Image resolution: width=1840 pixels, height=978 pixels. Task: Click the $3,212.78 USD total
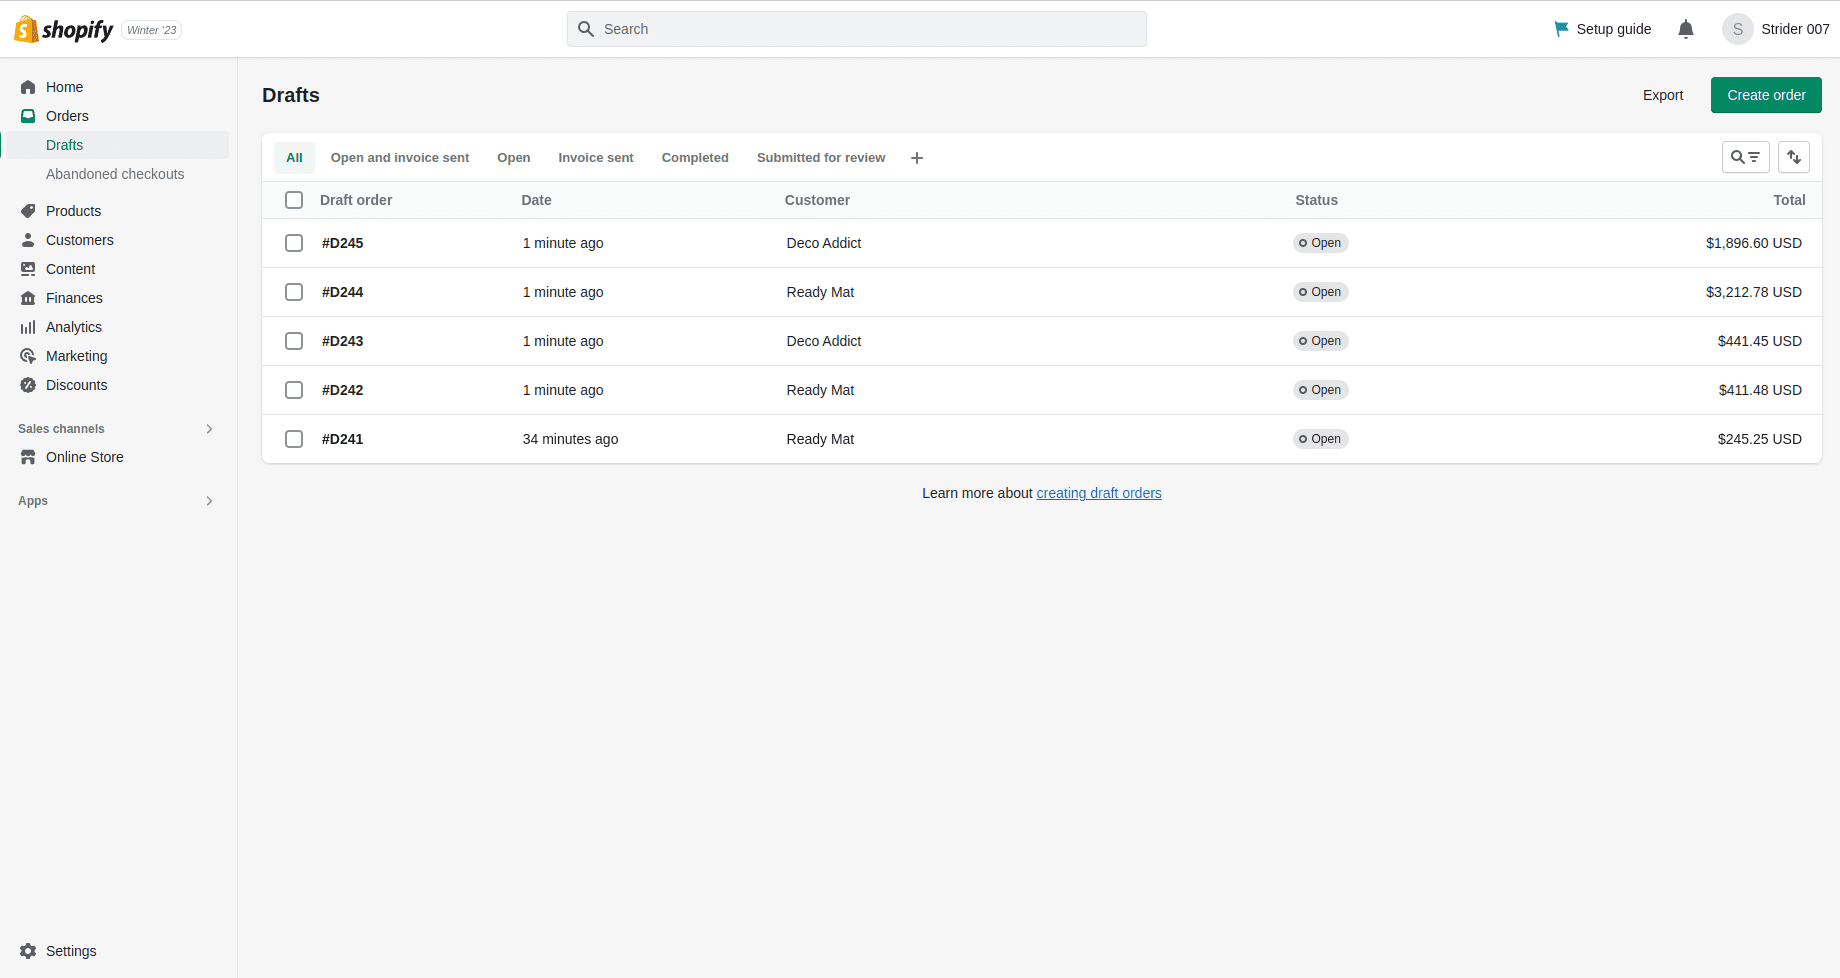(1754, 292)
